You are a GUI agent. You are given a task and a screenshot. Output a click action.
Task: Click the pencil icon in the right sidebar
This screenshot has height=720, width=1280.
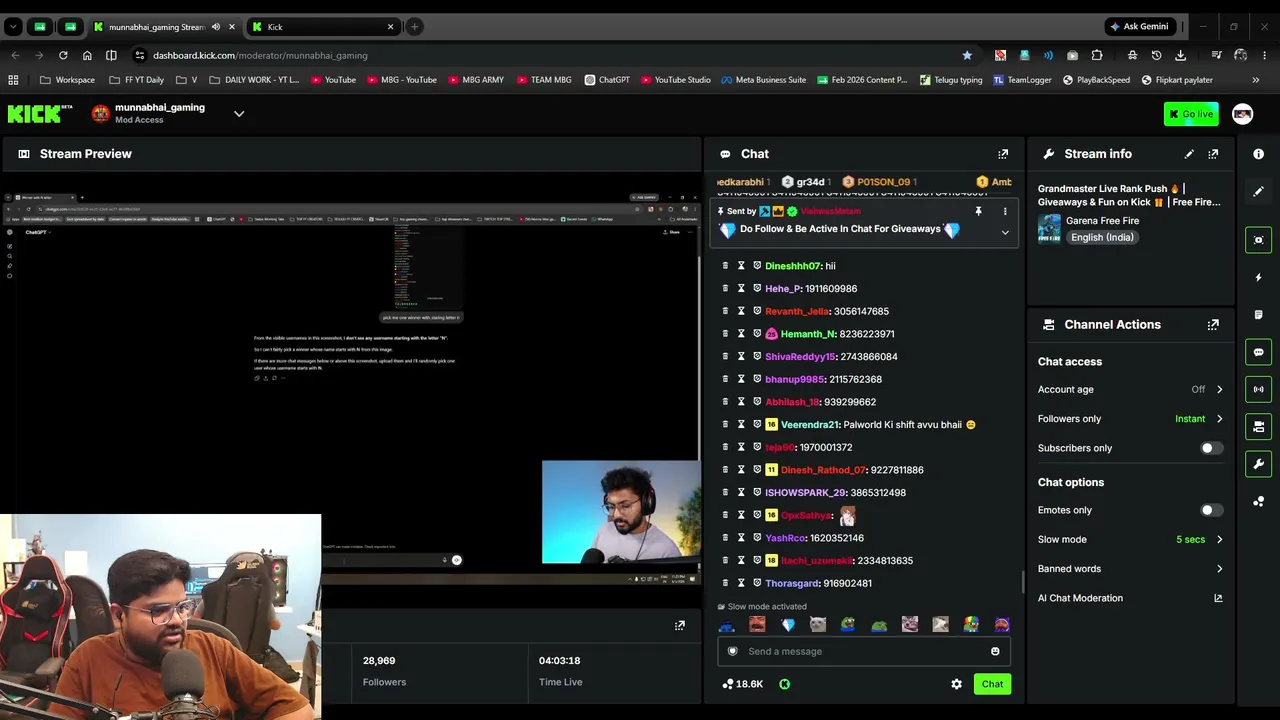[1259, 191]
